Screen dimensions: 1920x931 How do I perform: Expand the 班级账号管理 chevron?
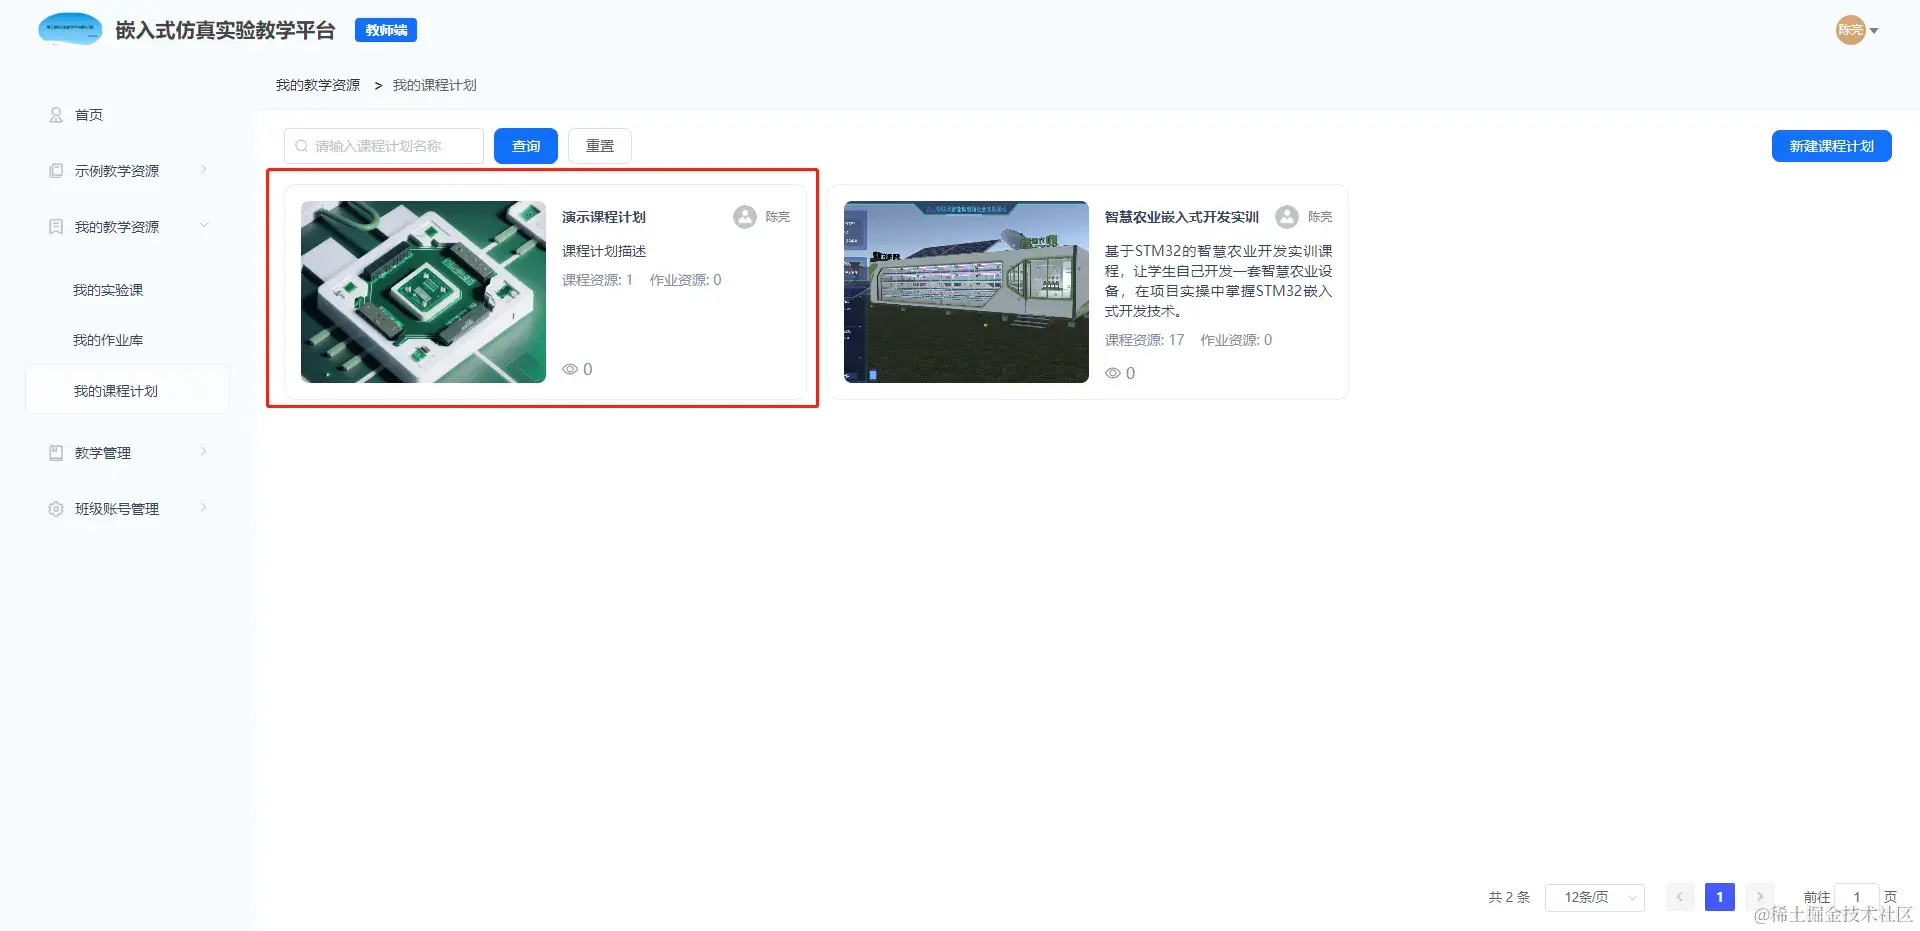(x=204, y=507)
